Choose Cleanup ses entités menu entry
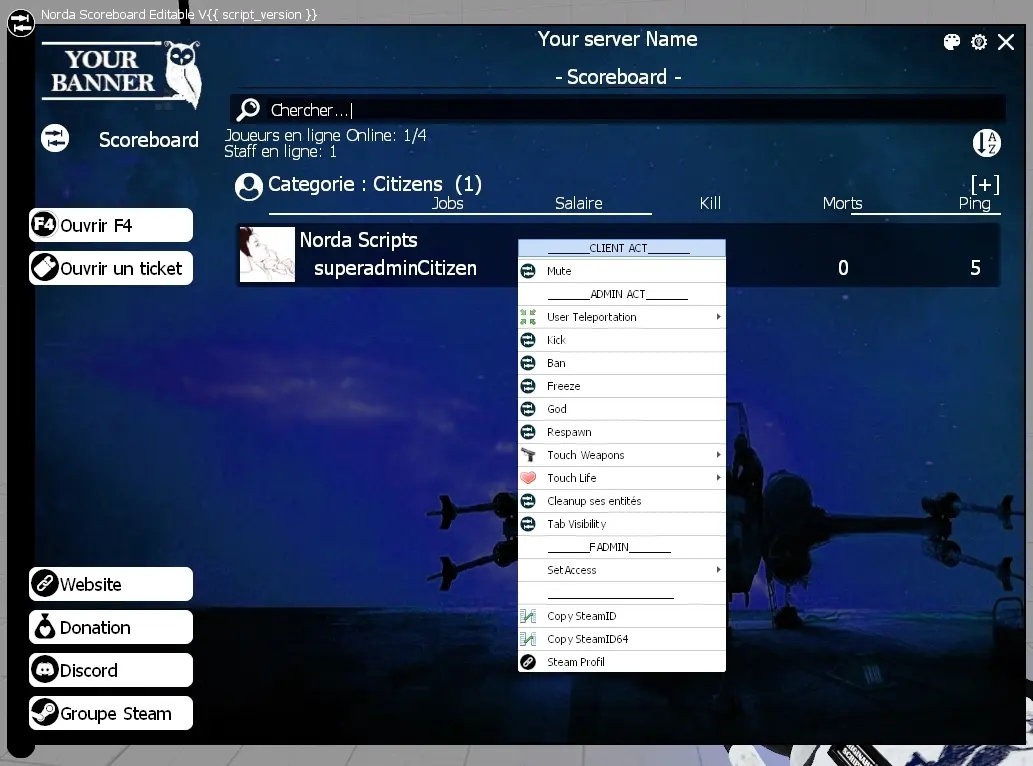Image resolution: width=1033 pixels, height=766 pixels. [594, 501]
